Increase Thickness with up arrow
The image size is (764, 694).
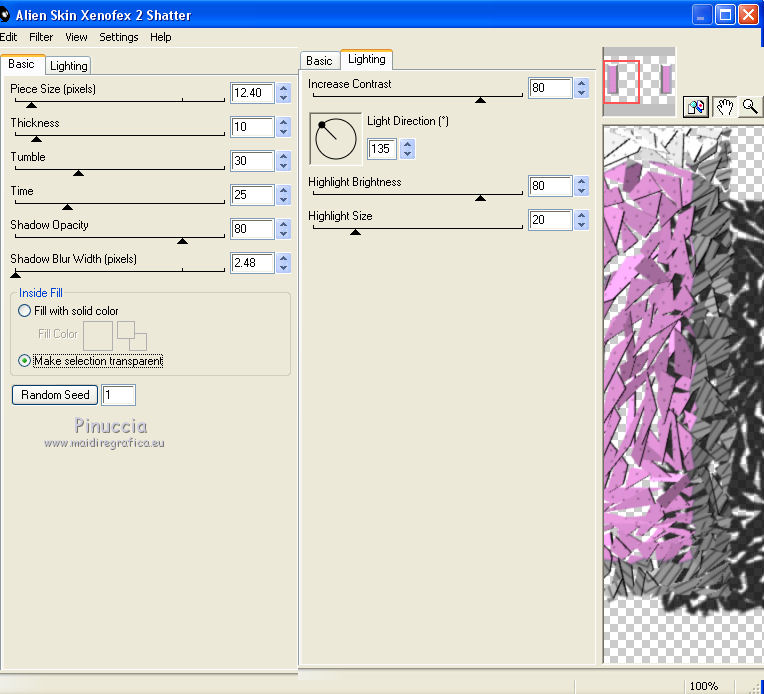[284, 122]
